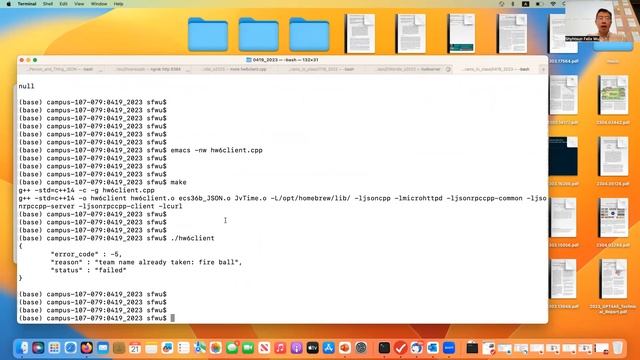Open the View menu

click(79, 4)
